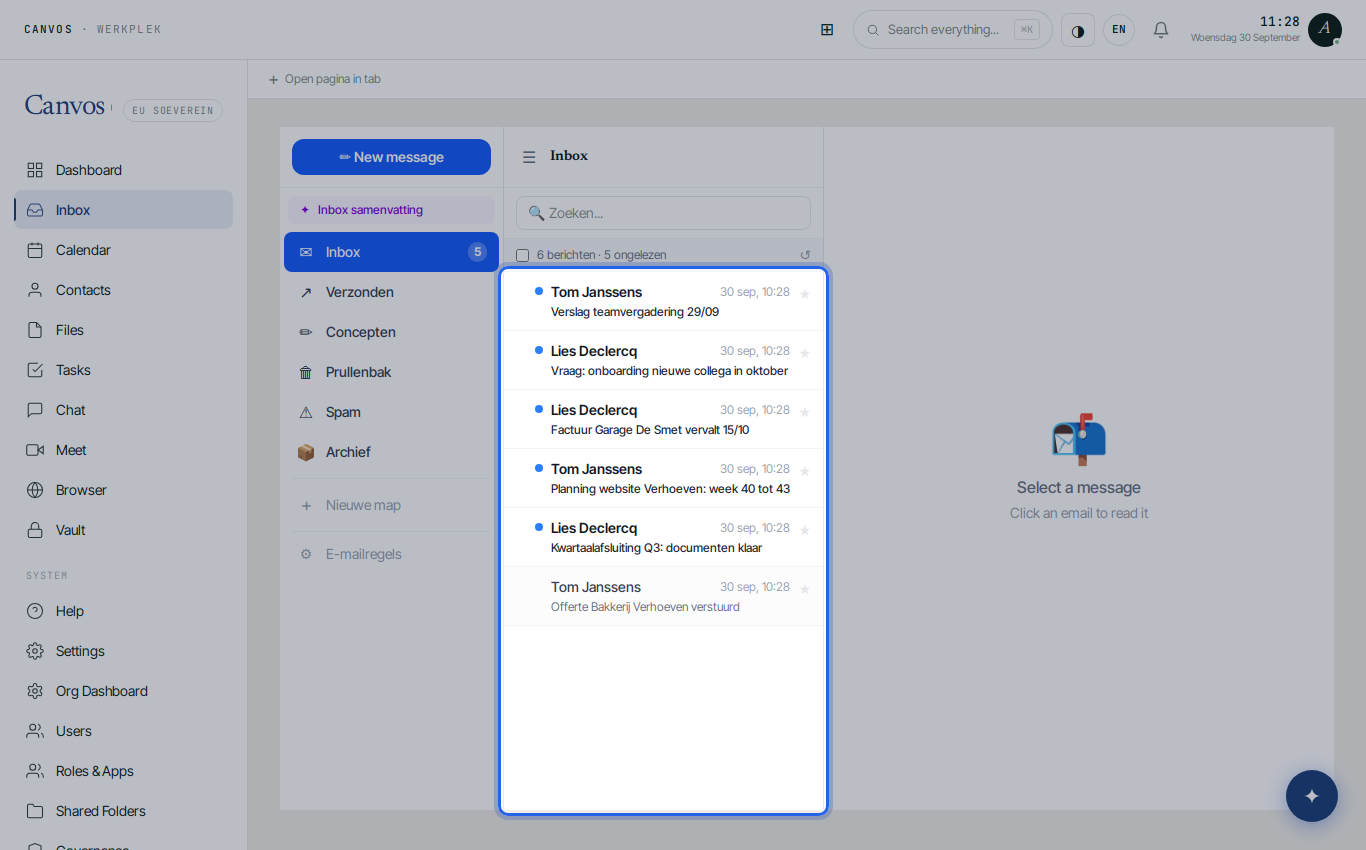Open notifications bell

point(1161,30)
